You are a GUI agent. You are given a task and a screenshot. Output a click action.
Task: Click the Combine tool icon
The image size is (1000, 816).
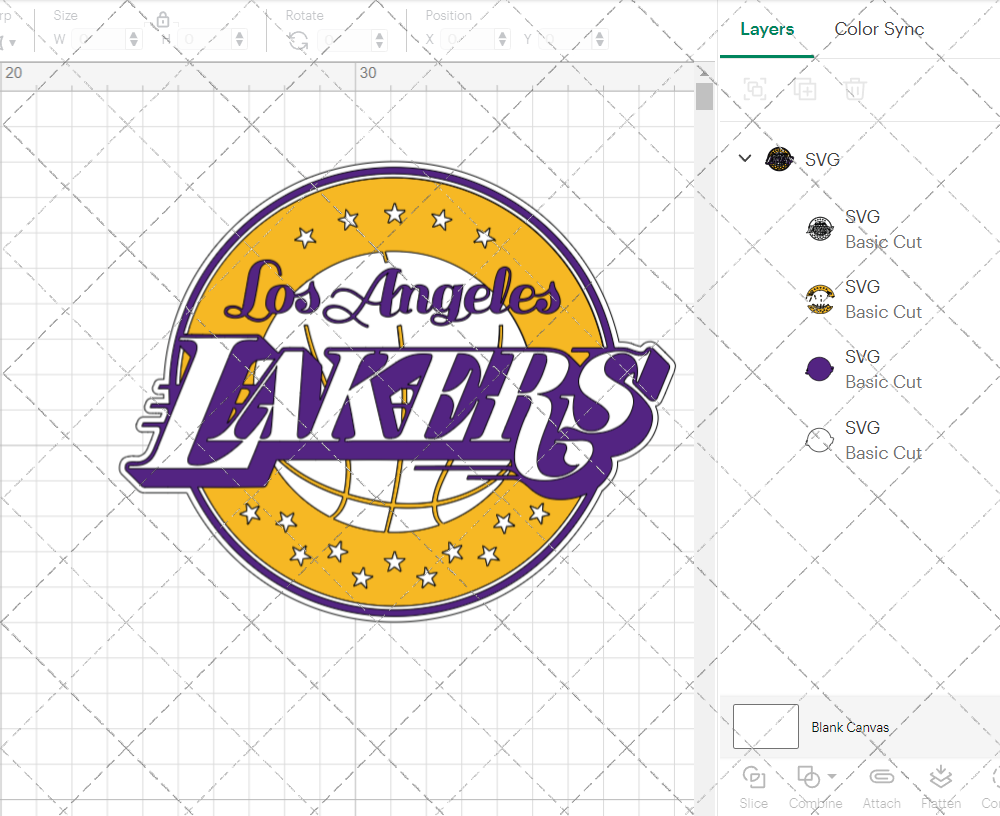pyautogui.click(x=809, y=778)
